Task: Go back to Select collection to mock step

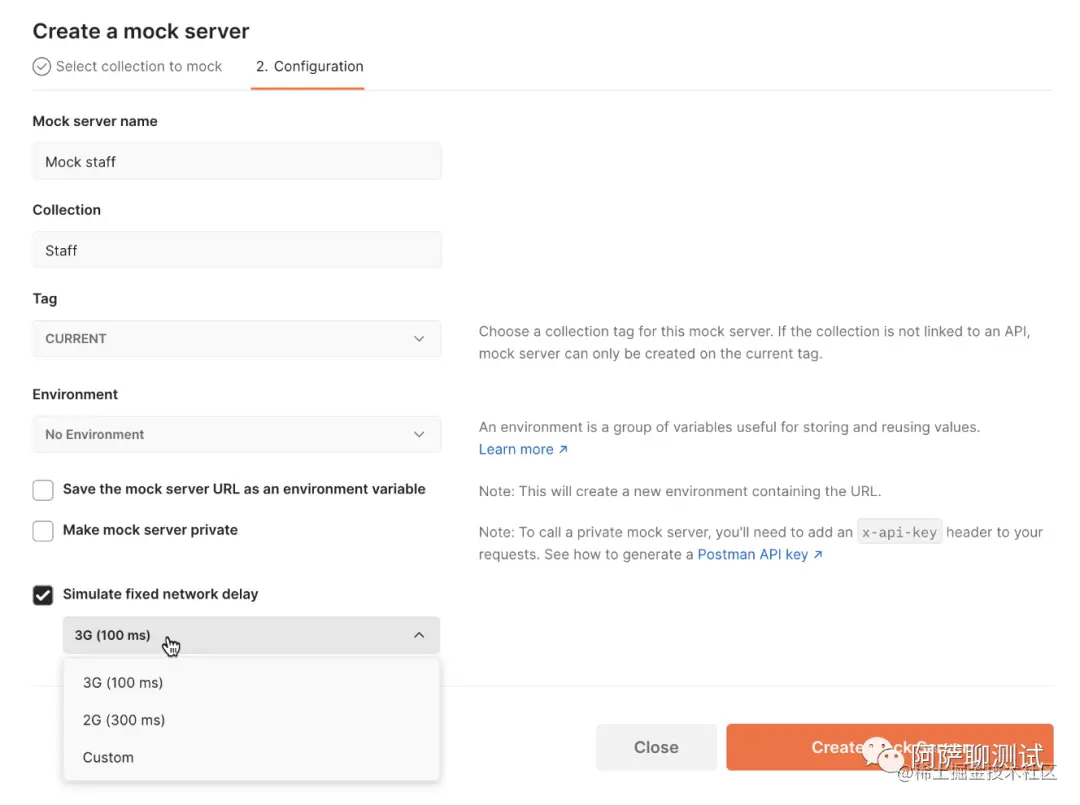Action: [x=139, y=66]
